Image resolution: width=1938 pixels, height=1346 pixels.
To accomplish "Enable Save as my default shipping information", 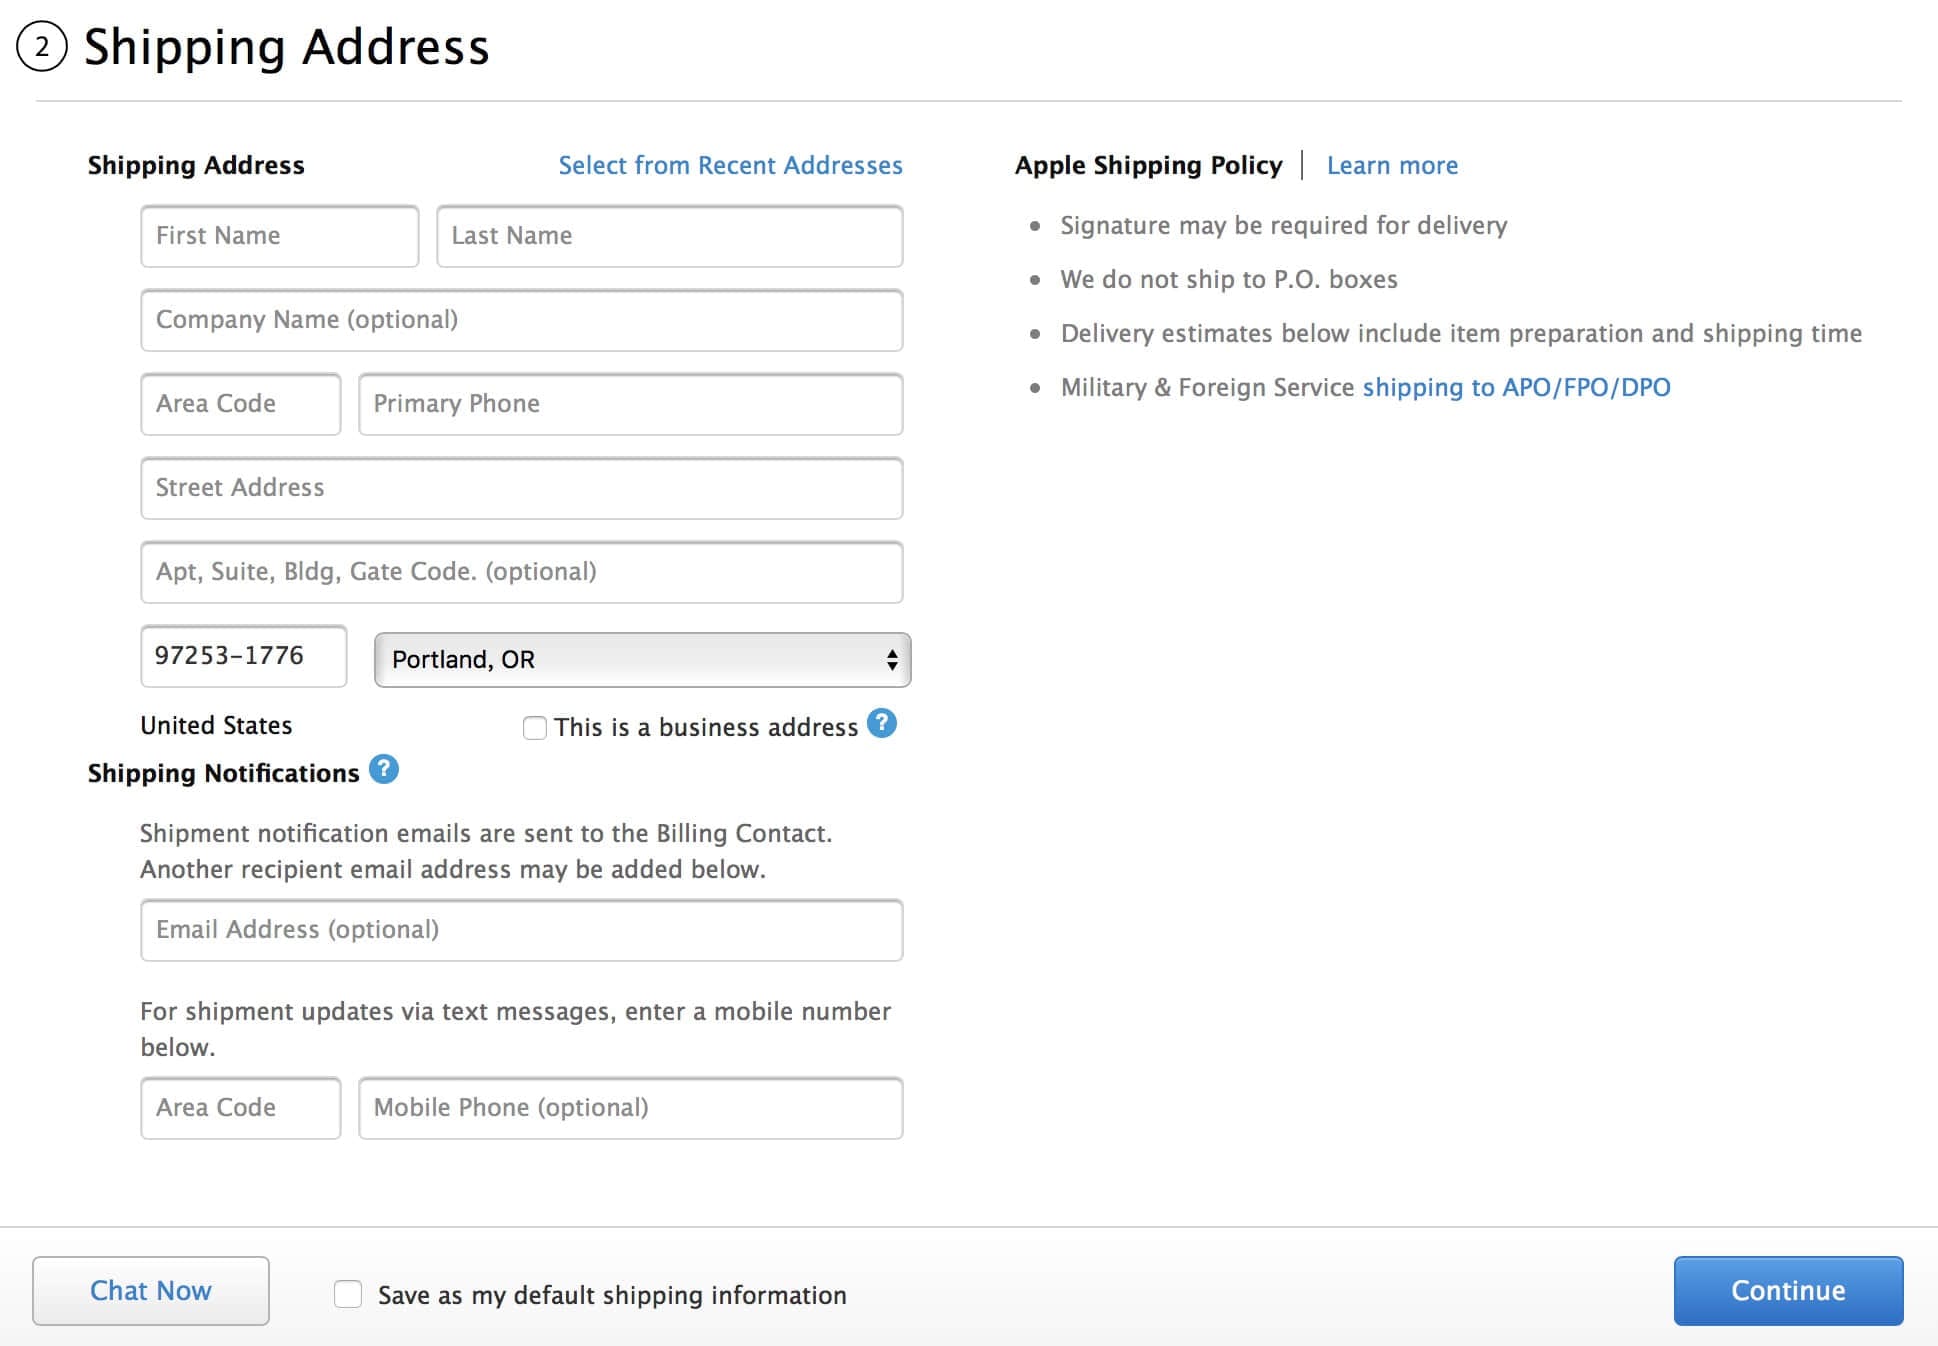I will click(x=348, y=1294).
